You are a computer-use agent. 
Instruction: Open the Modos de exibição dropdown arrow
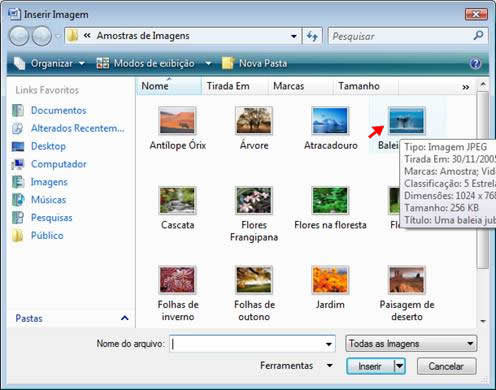208,63
